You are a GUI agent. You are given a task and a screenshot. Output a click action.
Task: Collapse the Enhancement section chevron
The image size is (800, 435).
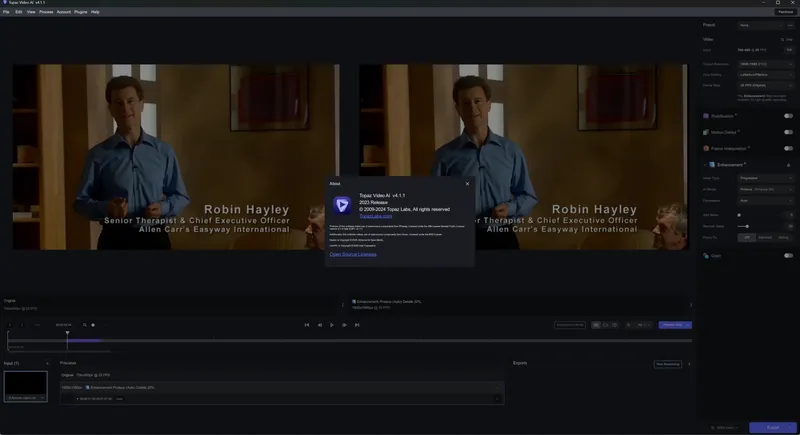(705, 165)
